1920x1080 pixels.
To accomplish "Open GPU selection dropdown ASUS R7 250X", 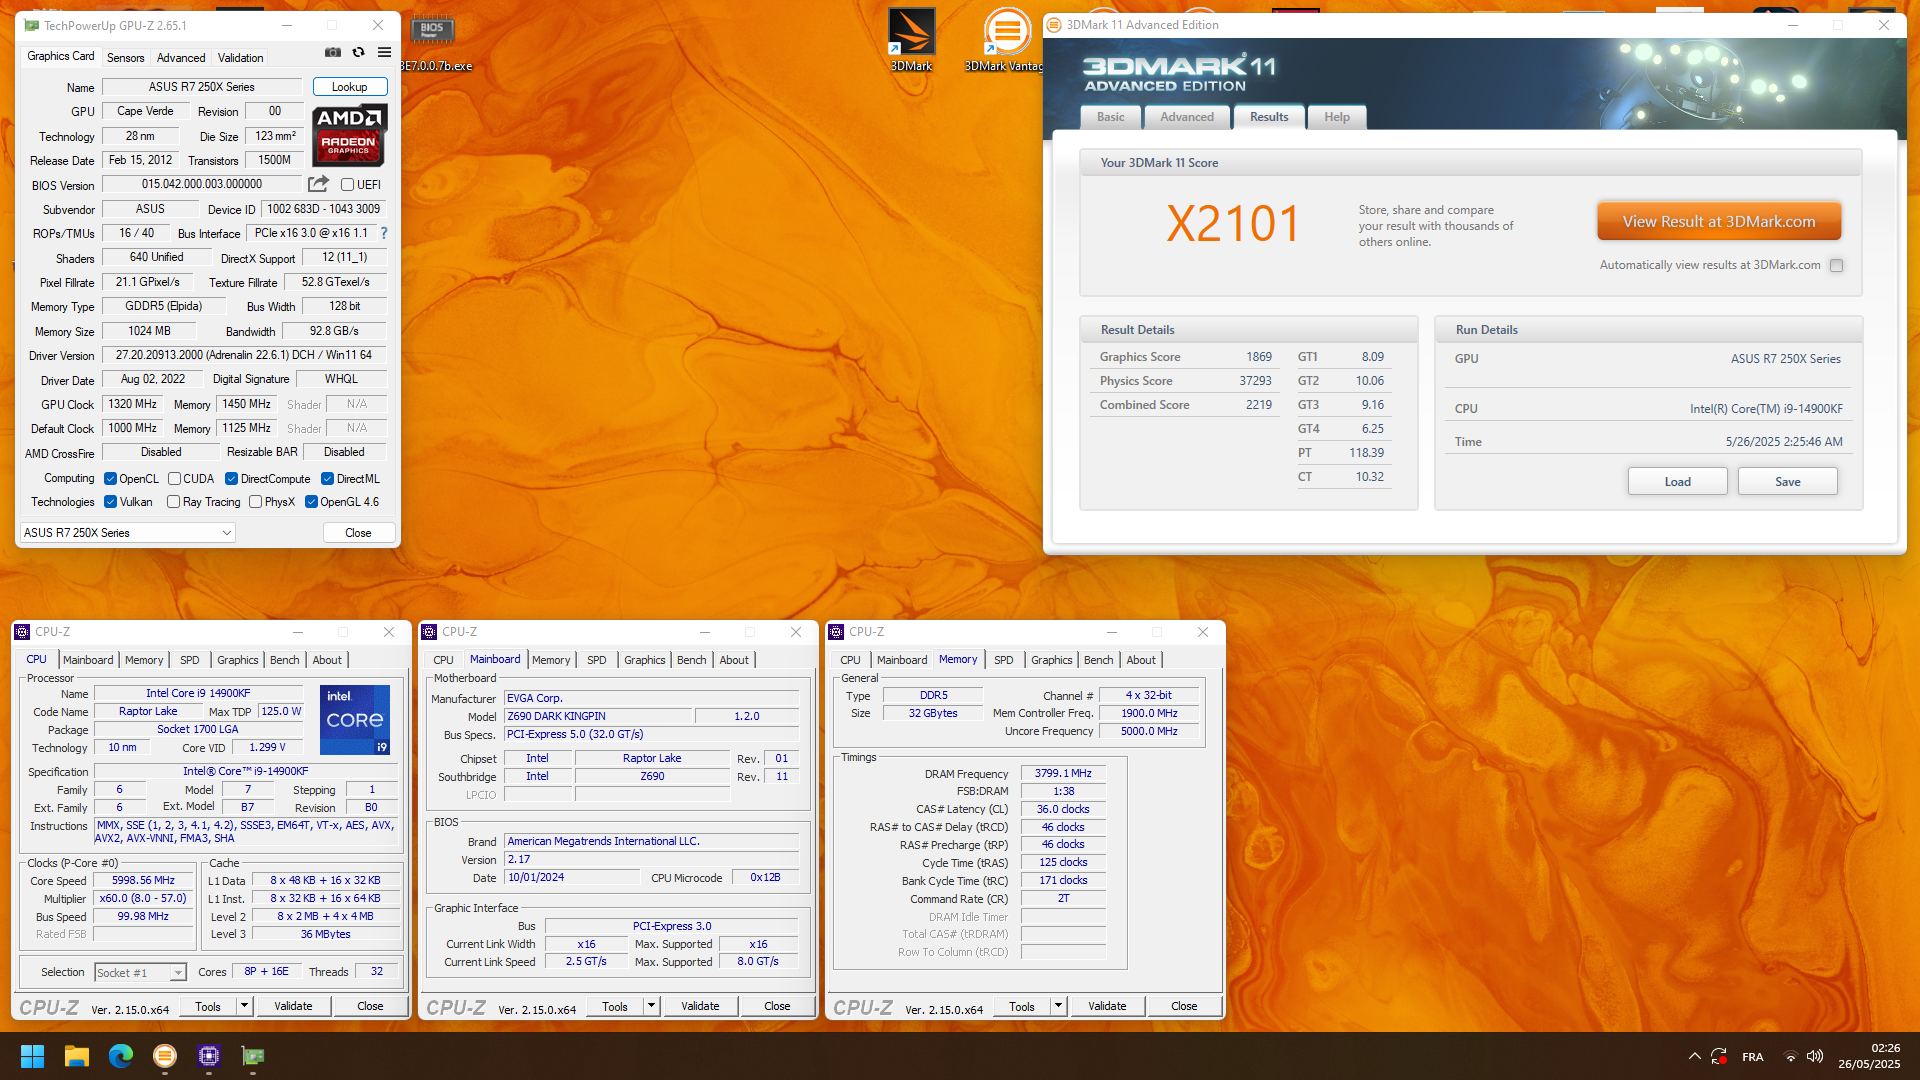I will [x=128, y=533].
